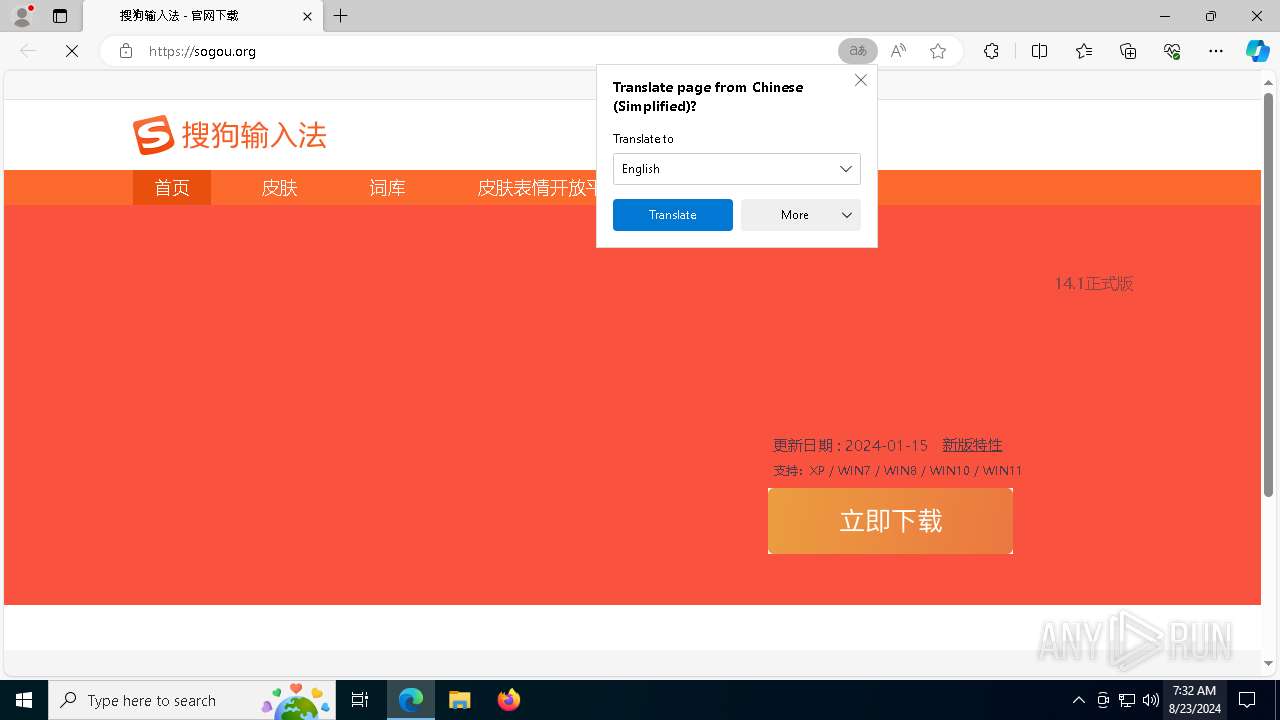Show hidden system tray icons
Image resolution: width=1280 pixels, height=720 pixels.
1078,700
